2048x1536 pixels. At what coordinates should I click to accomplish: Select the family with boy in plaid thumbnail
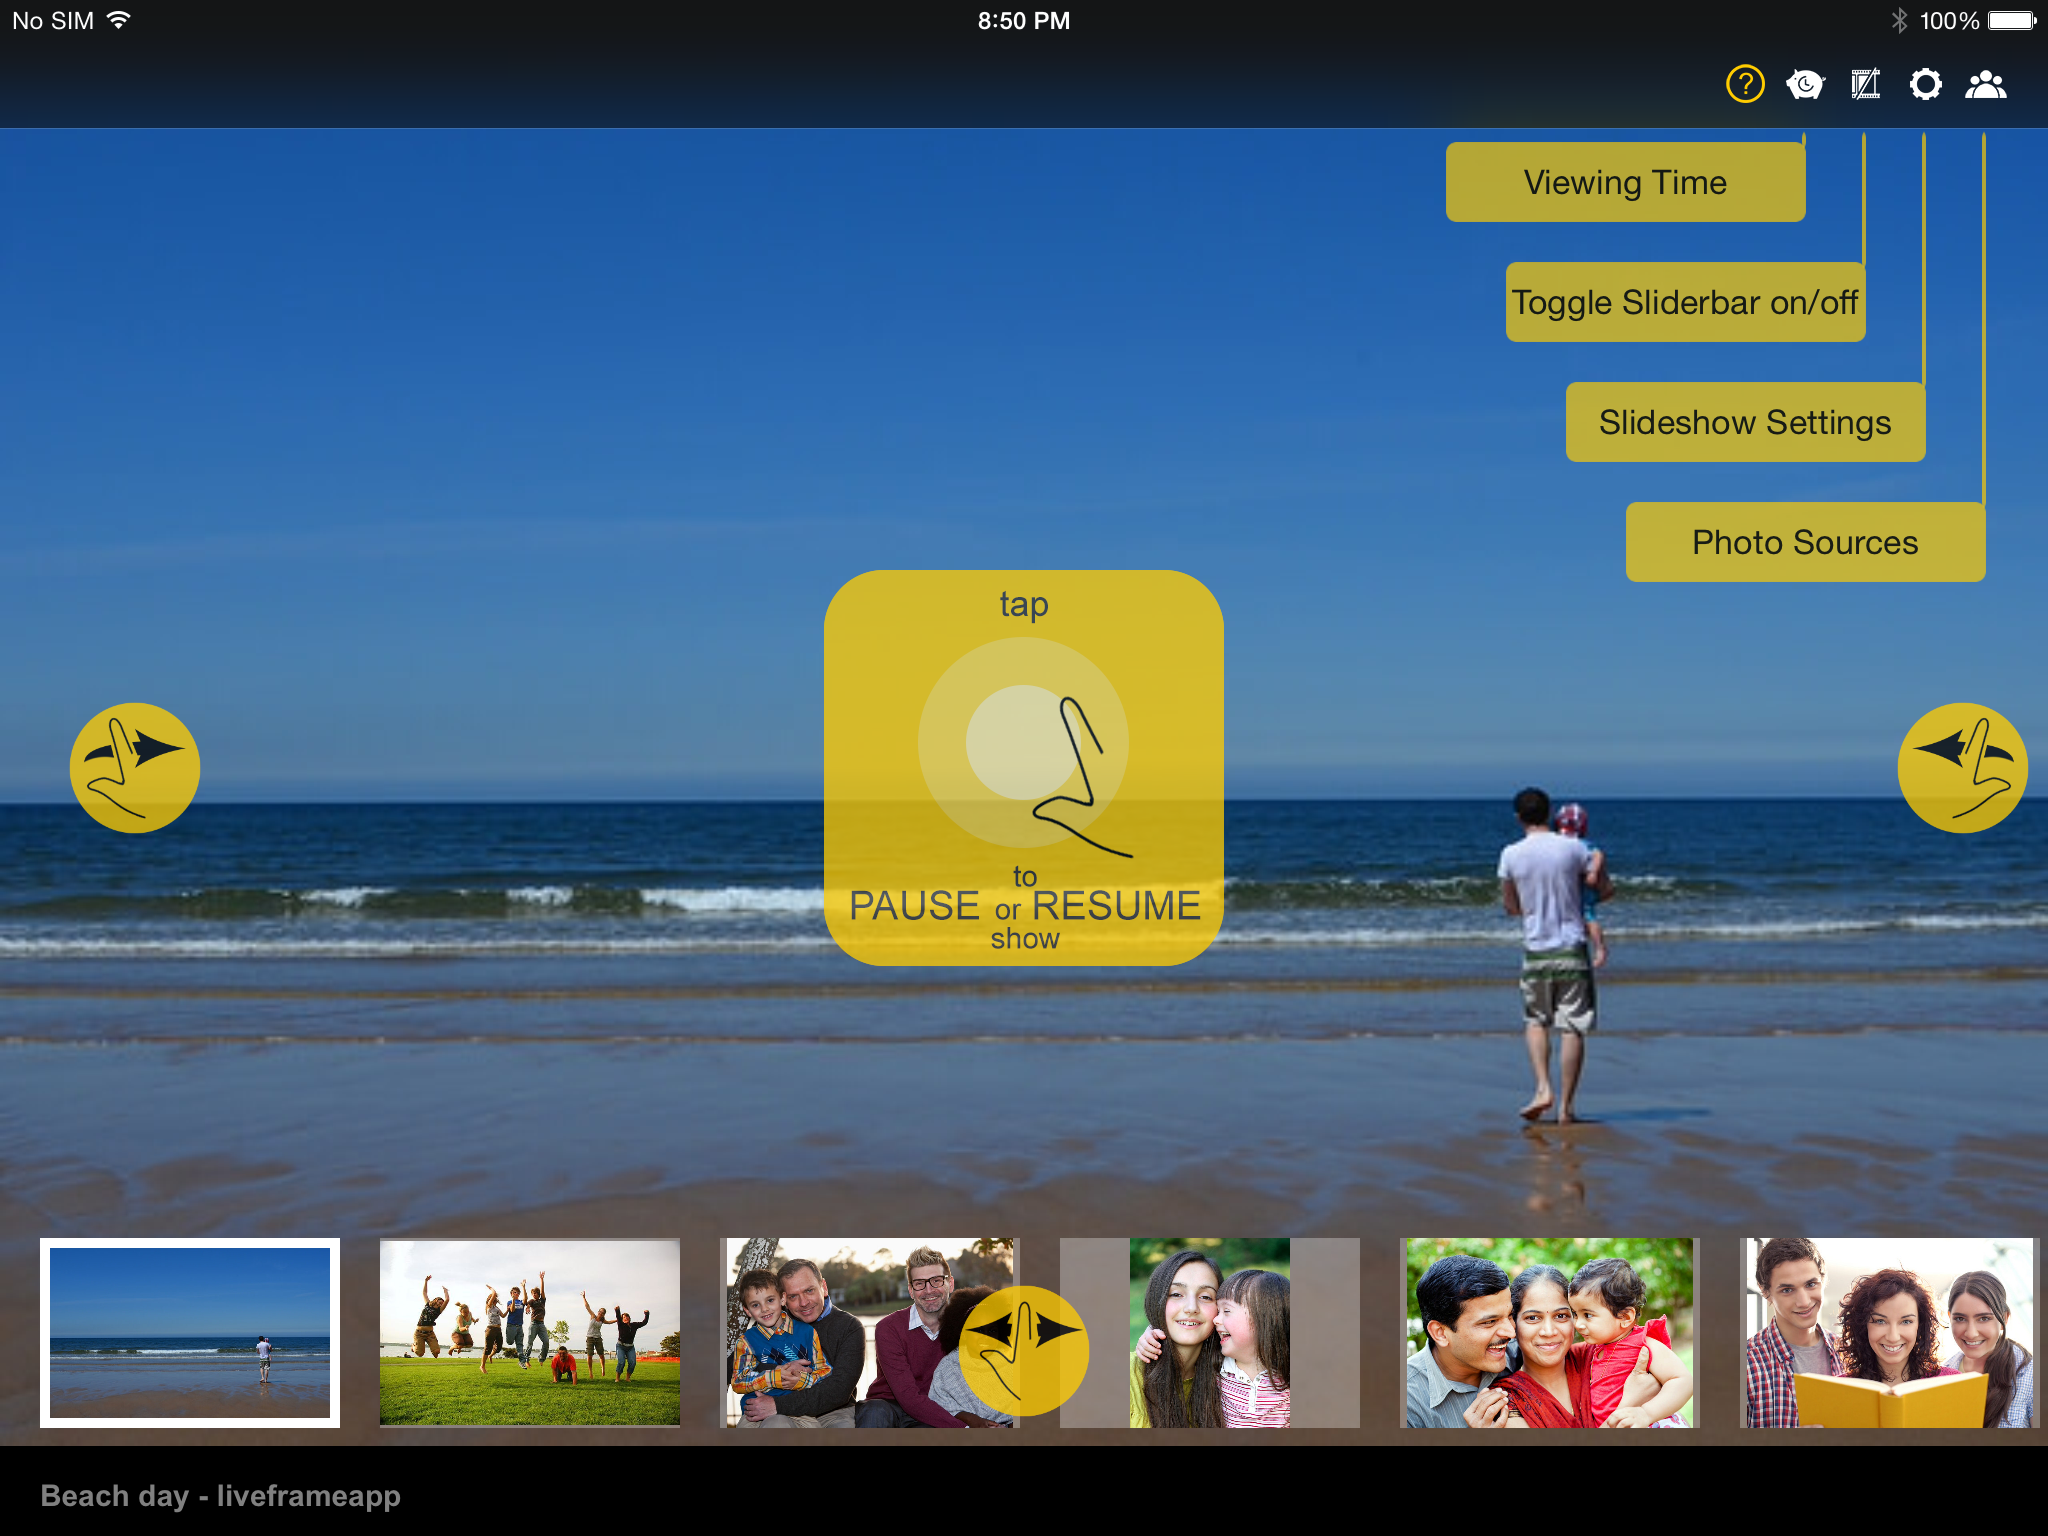point(870,1333)
